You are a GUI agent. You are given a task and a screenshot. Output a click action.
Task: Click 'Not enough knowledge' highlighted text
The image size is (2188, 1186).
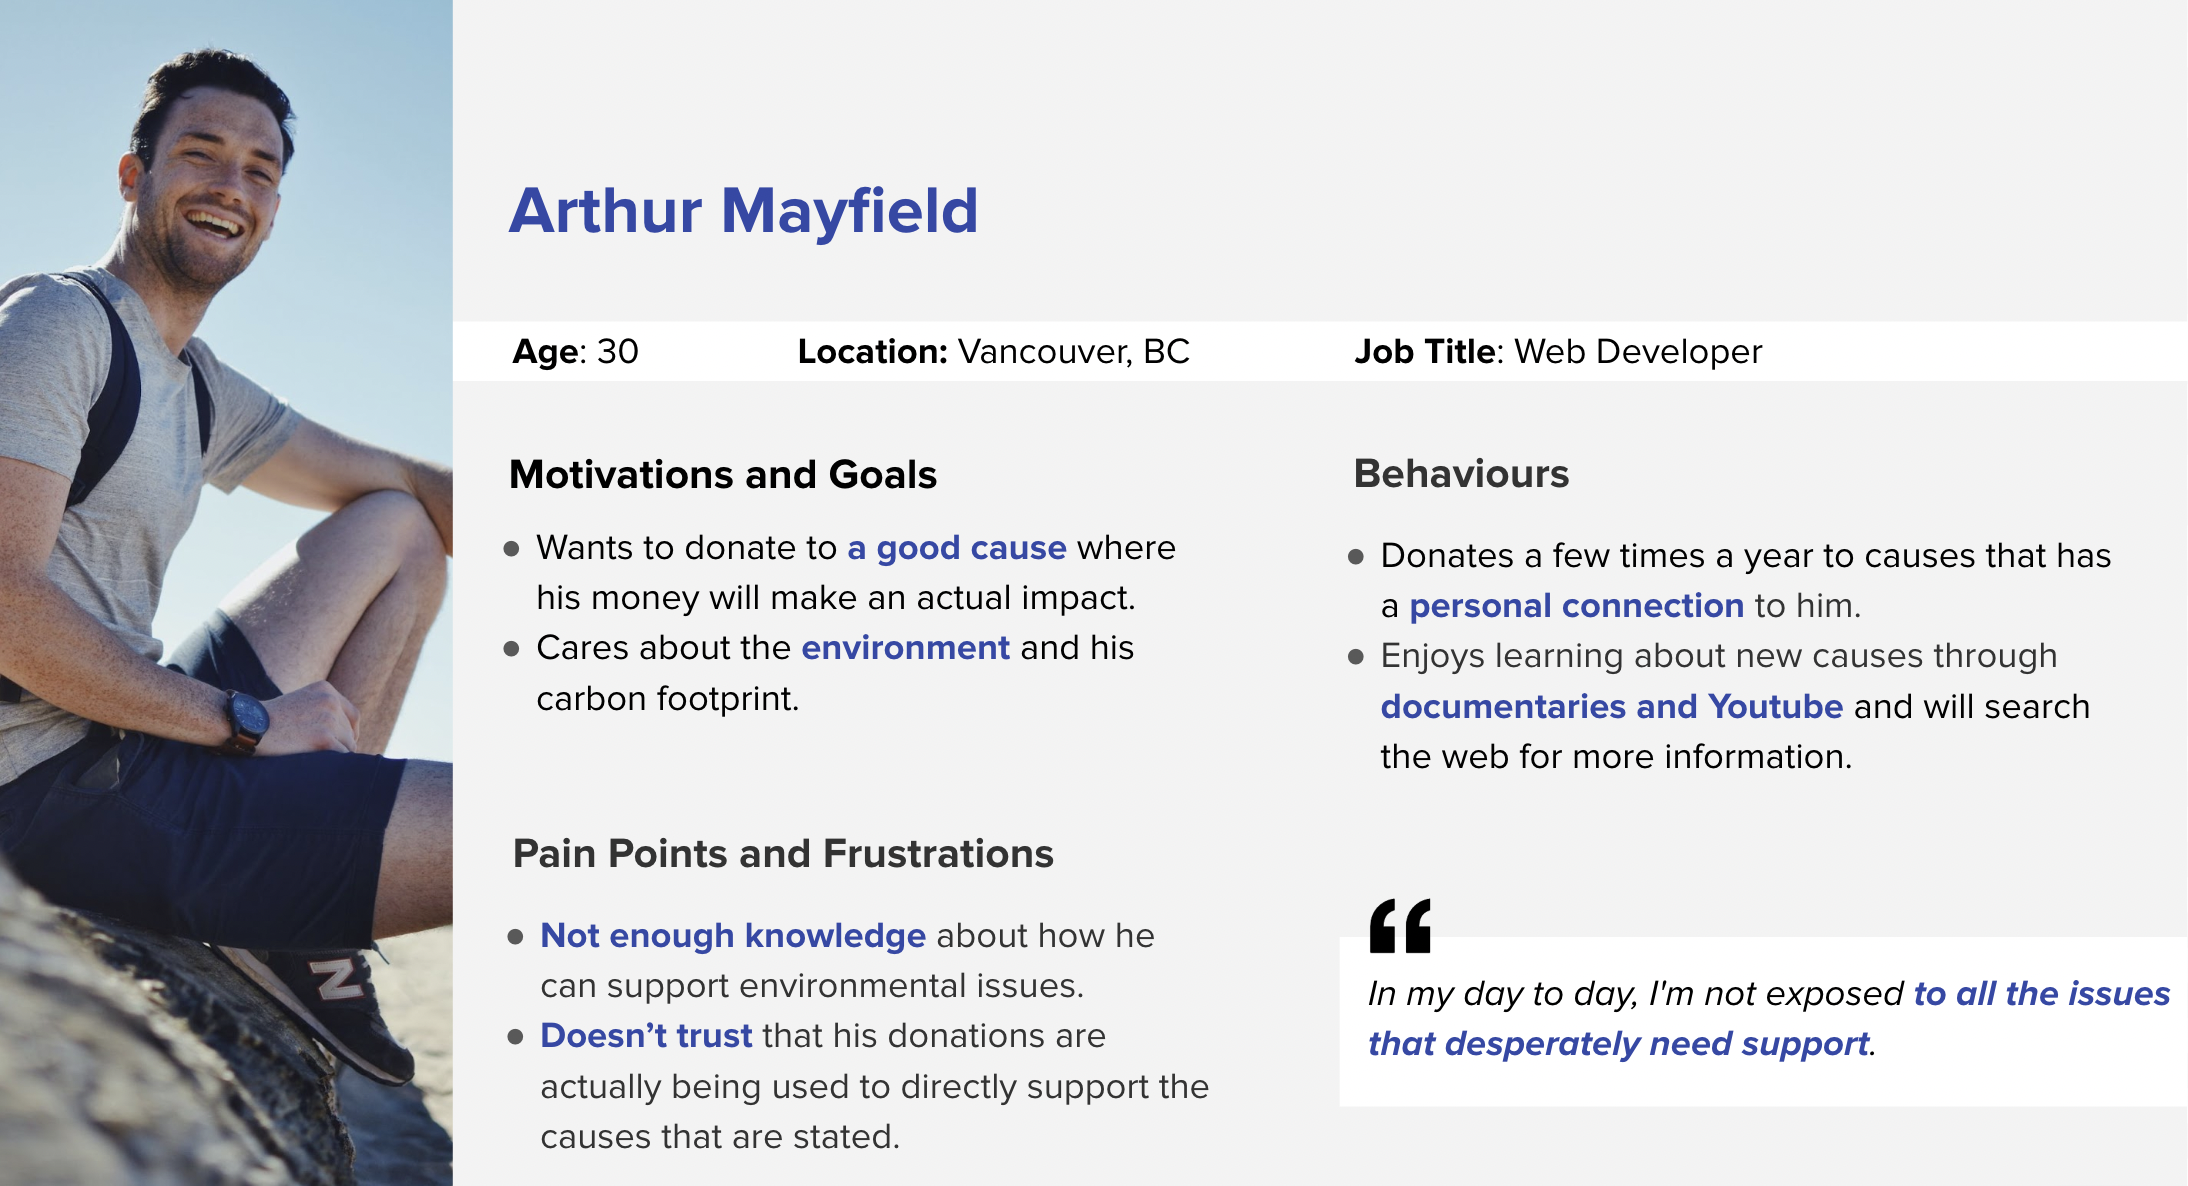tap(733, 936)
